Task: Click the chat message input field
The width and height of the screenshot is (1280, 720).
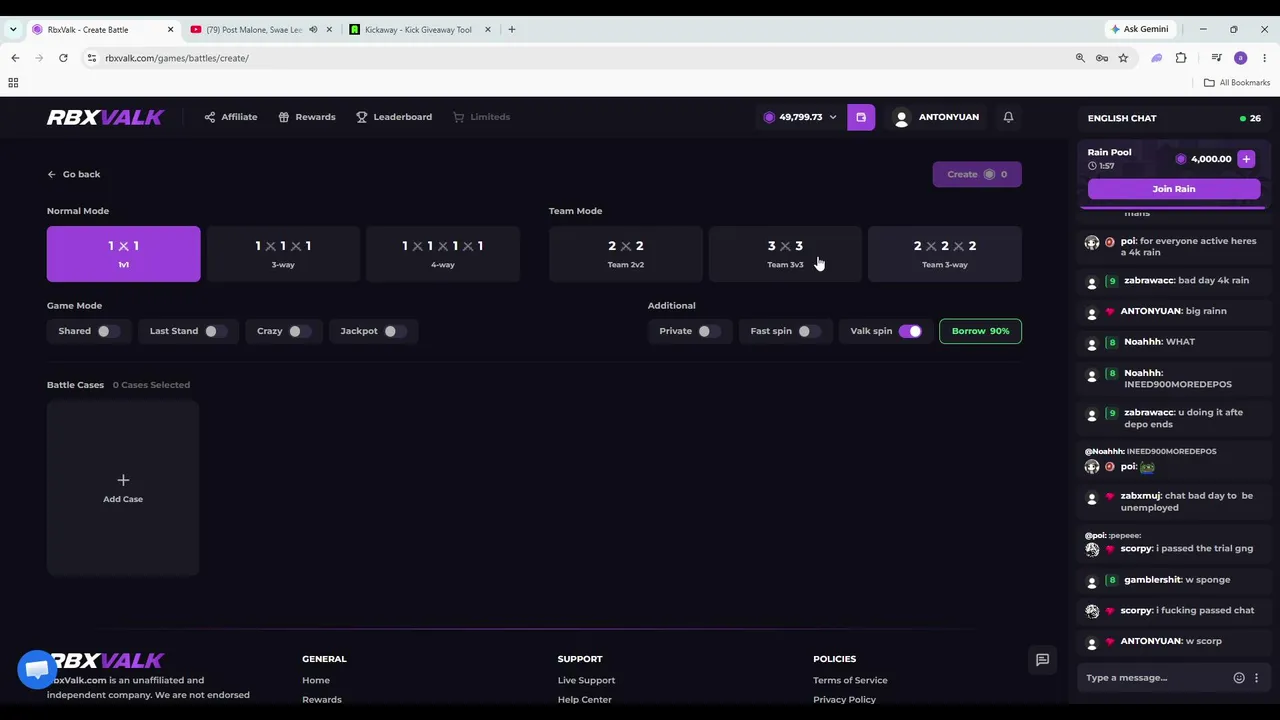Action: click(x=1155, y=678)
